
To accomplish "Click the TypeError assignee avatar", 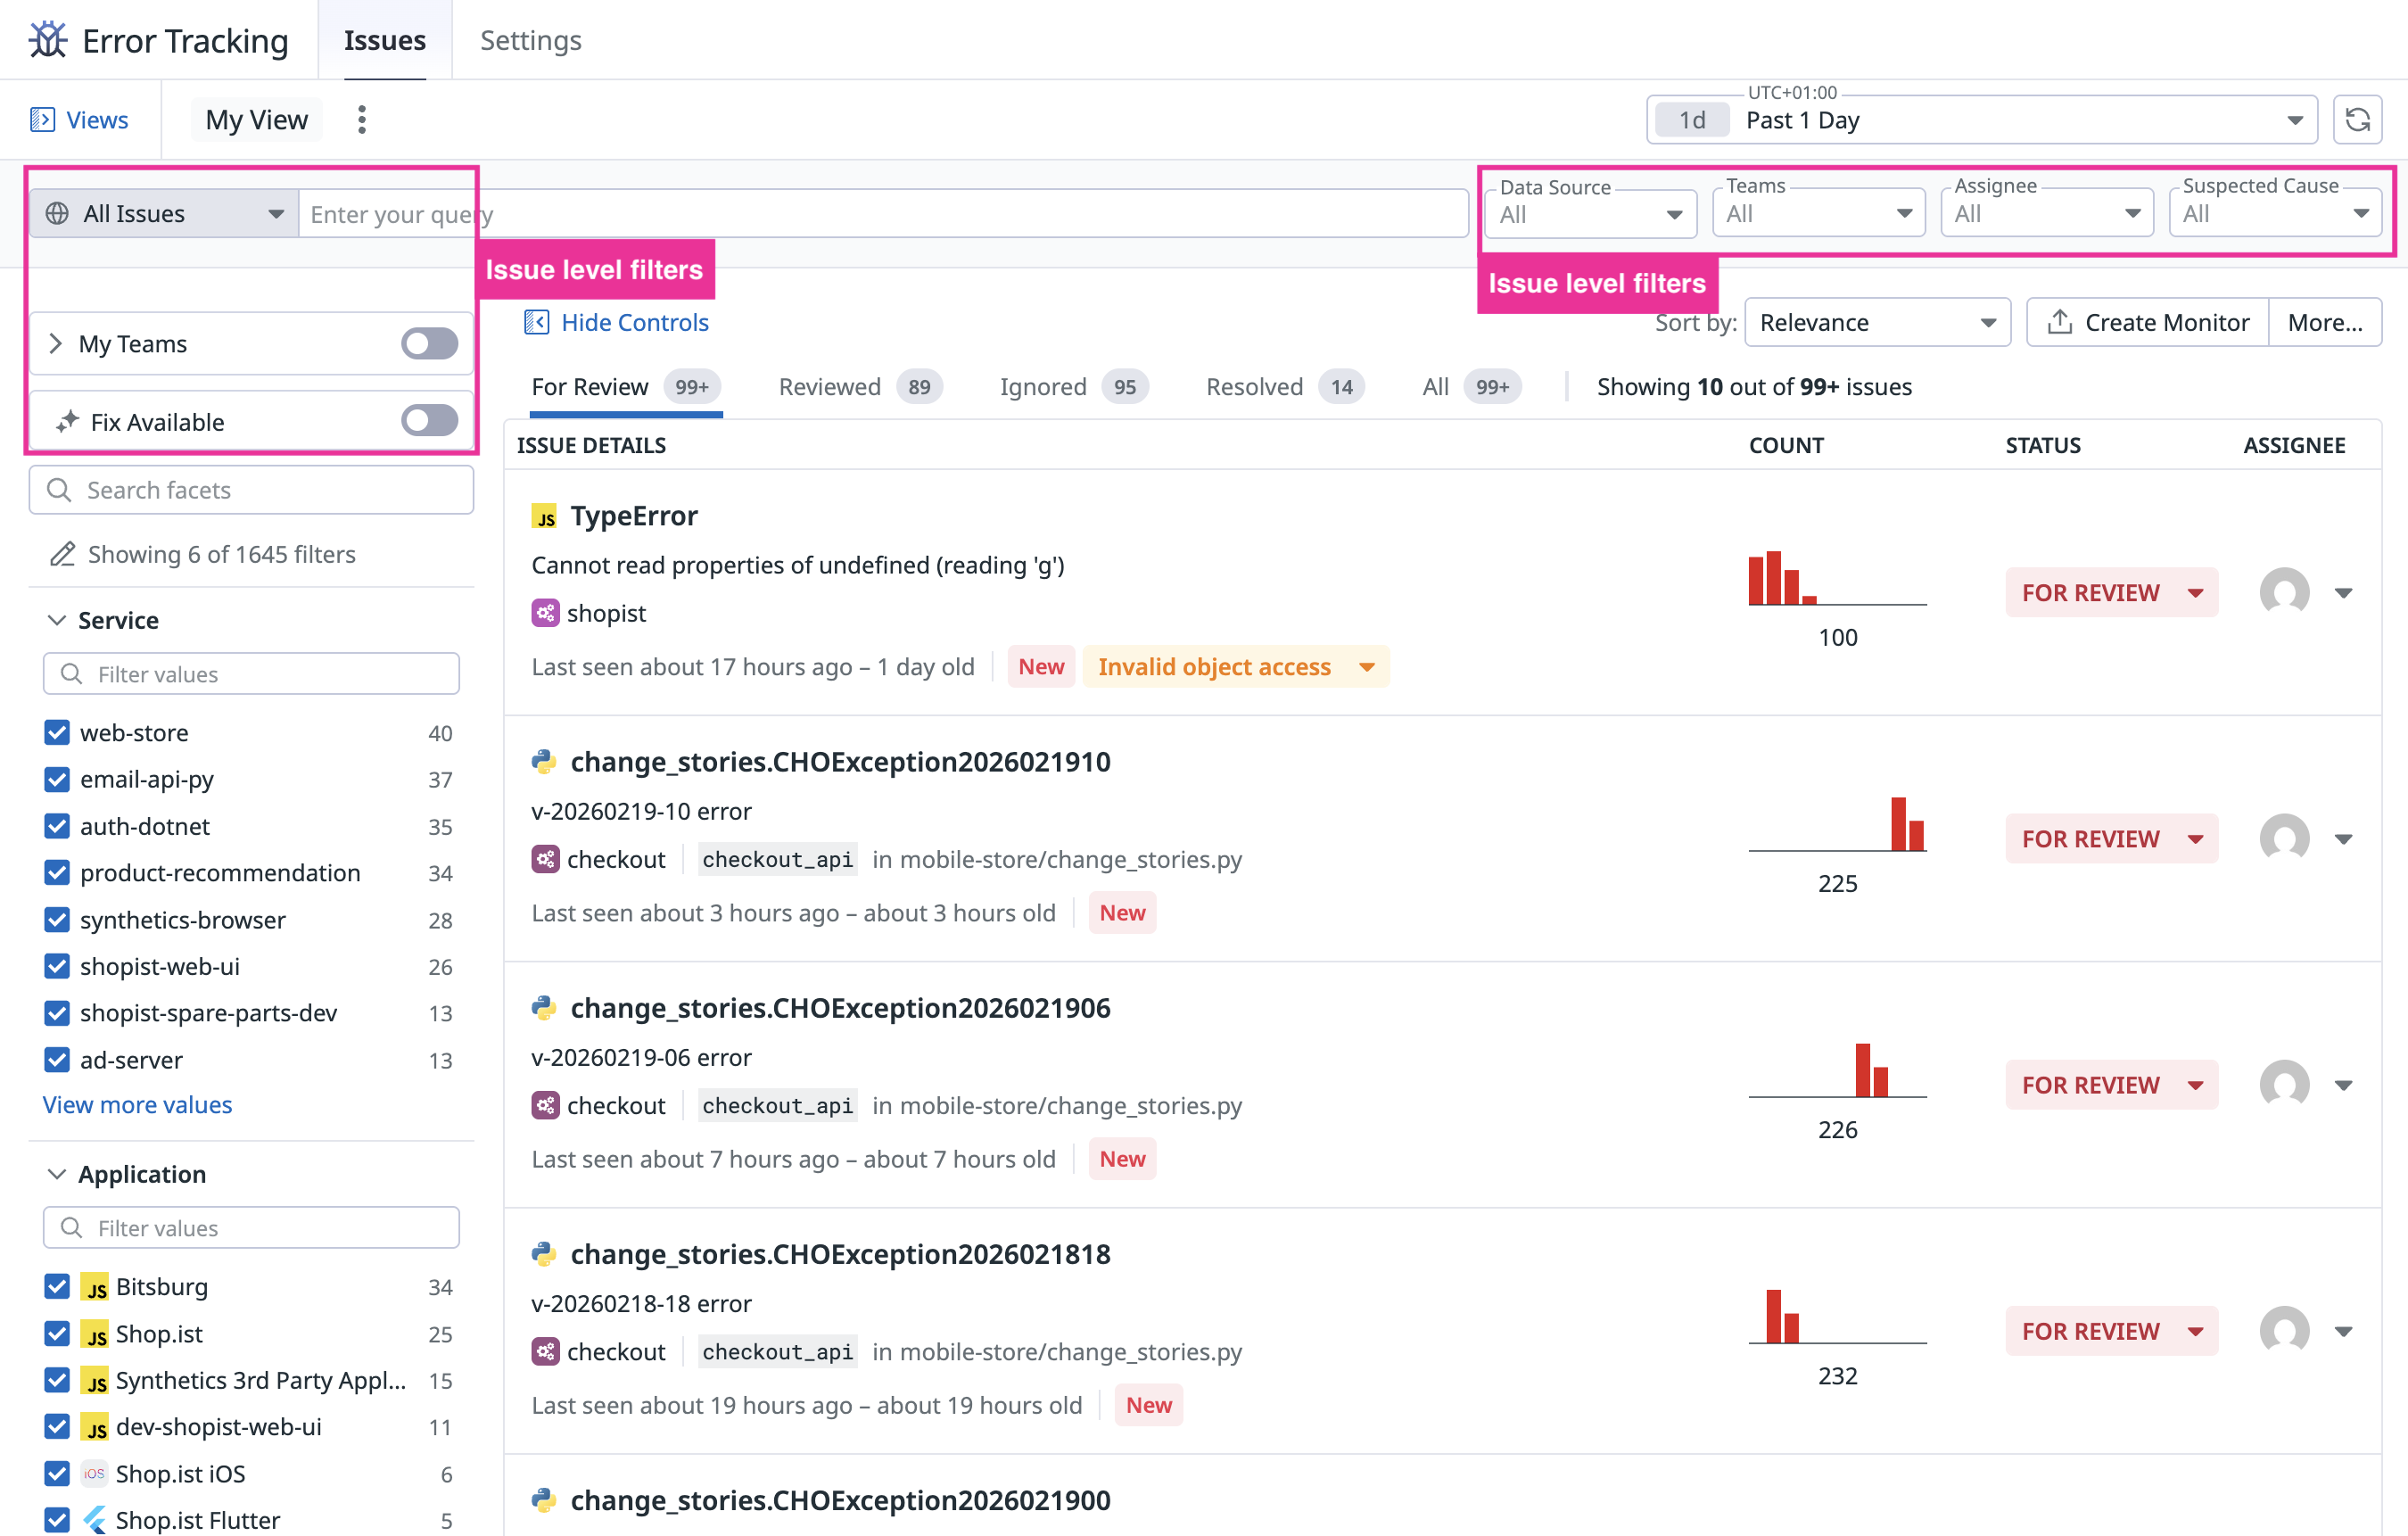I will 2284,592.
